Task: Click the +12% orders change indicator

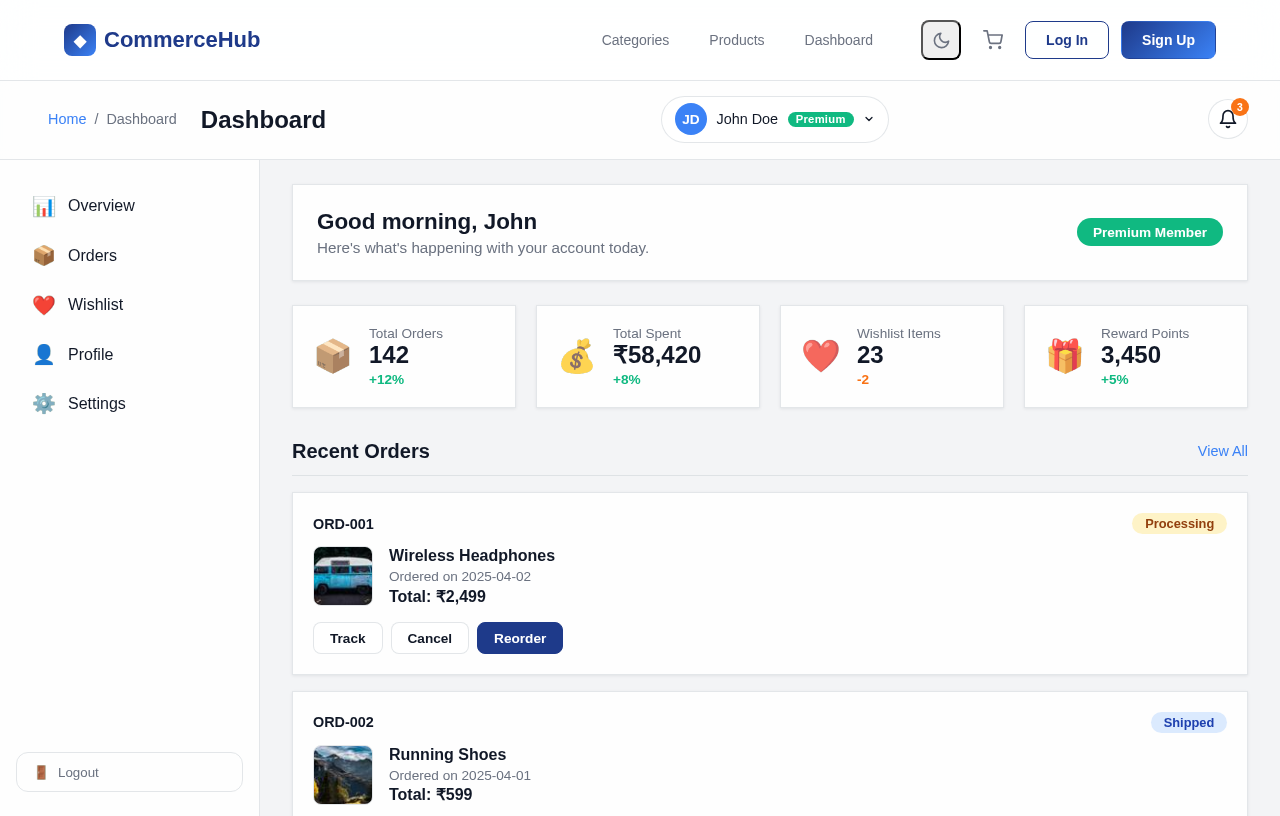Action: (386, 380)
